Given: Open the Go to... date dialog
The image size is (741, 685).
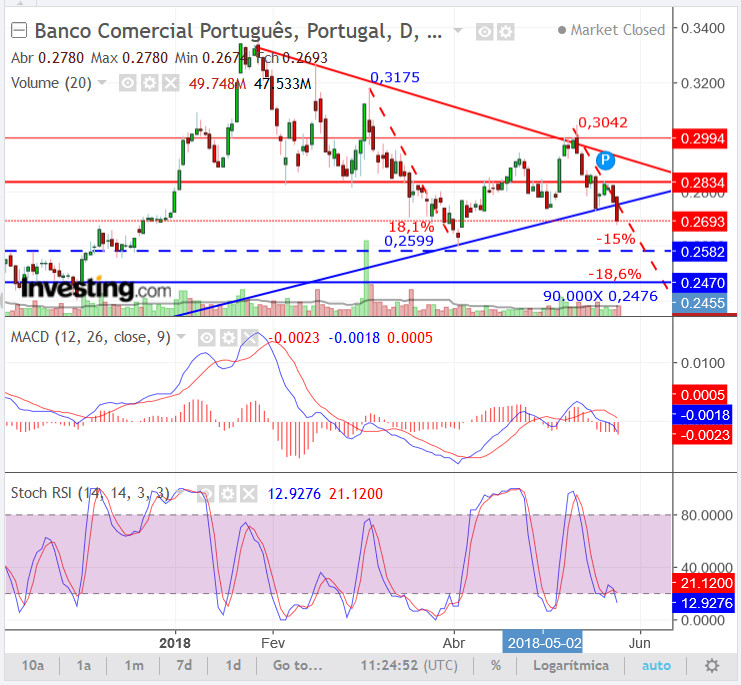Looking at the screenshot, I should coord(297,666).
